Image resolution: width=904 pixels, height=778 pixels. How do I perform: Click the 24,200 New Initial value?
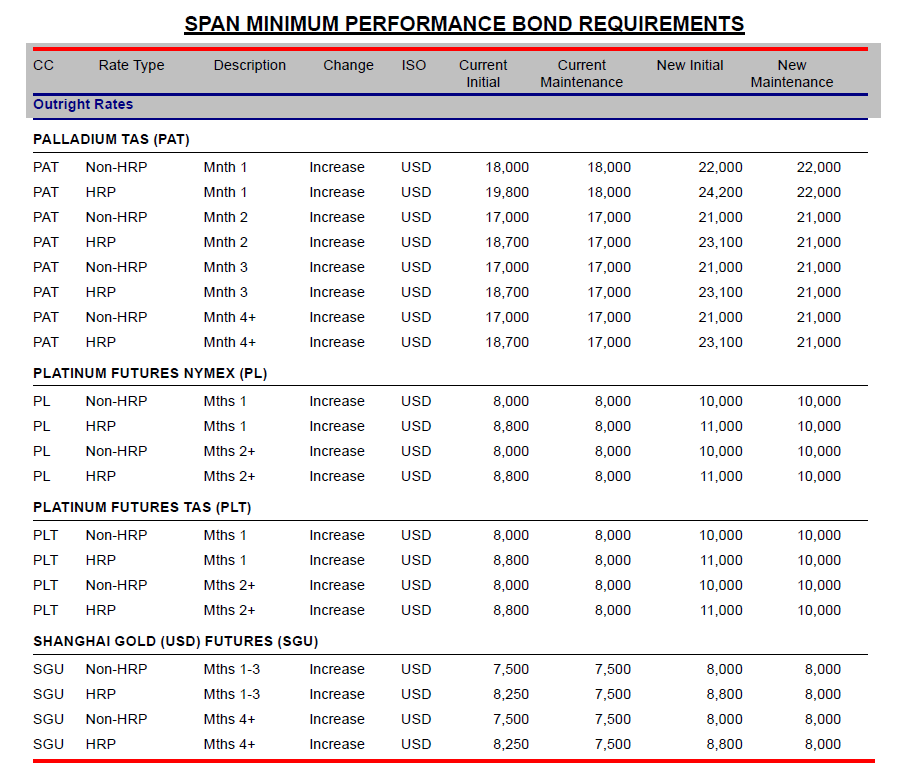pyautogui.click(x=720, y=193)
